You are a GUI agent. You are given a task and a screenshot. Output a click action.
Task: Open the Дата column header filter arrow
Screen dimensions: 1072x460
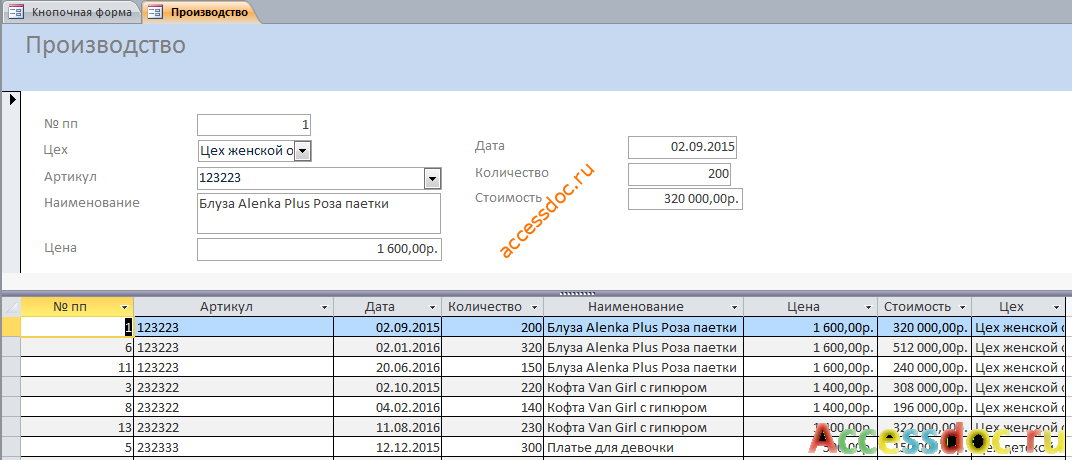coord(432,308)
